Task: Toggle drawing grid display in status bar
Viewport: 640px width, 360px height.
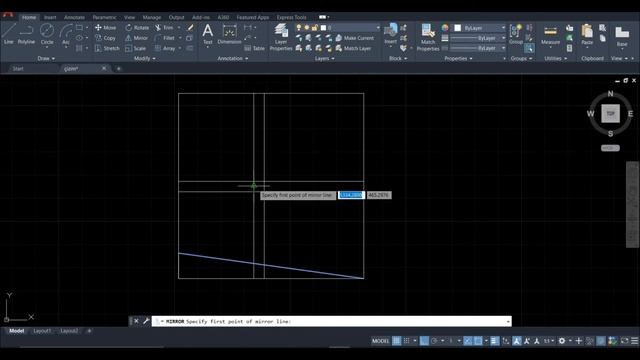Action: [x=396, y=341]
